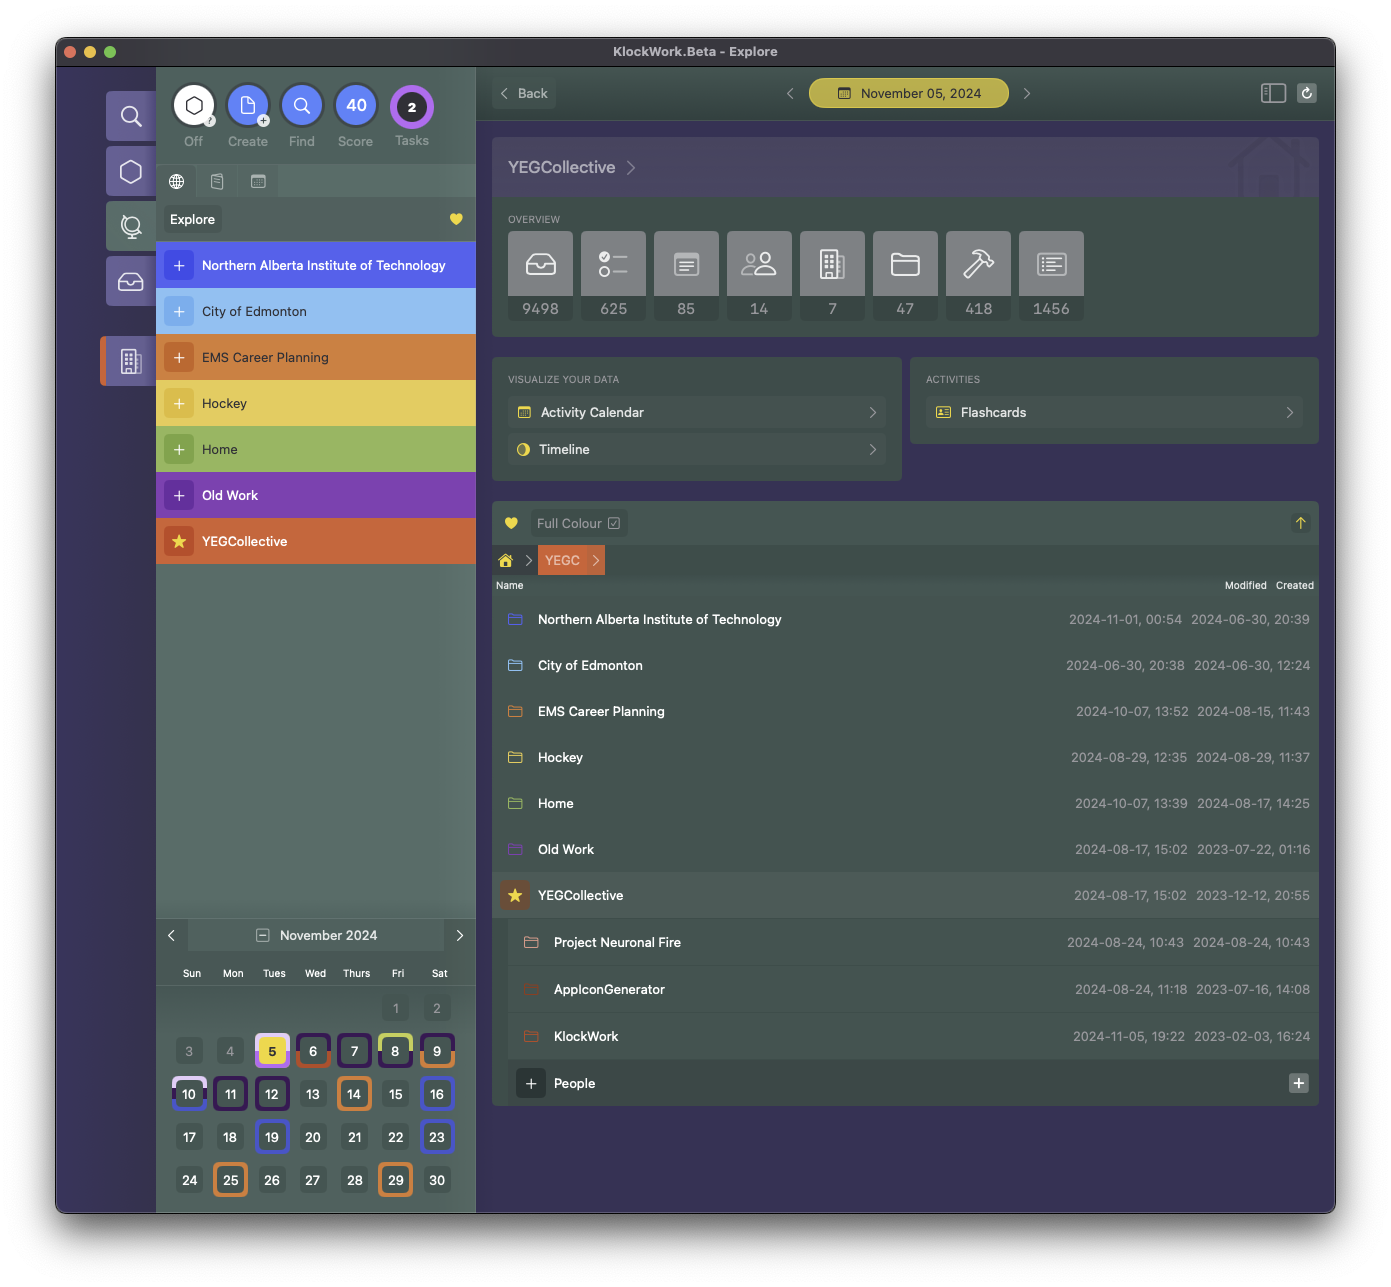
Task: Click the refresh icon top right
Action: coord(1307,93)
